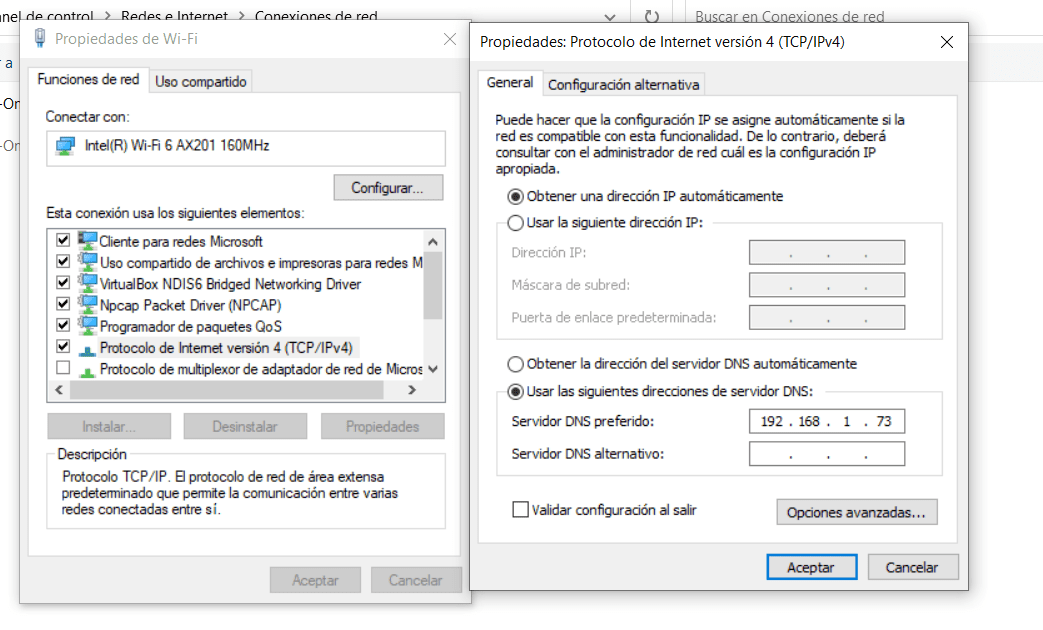Select VirtualBox NDIS6 Bridged Networking Driver row text
Viewport: 1043px width, 630px height.
point(230,284)
